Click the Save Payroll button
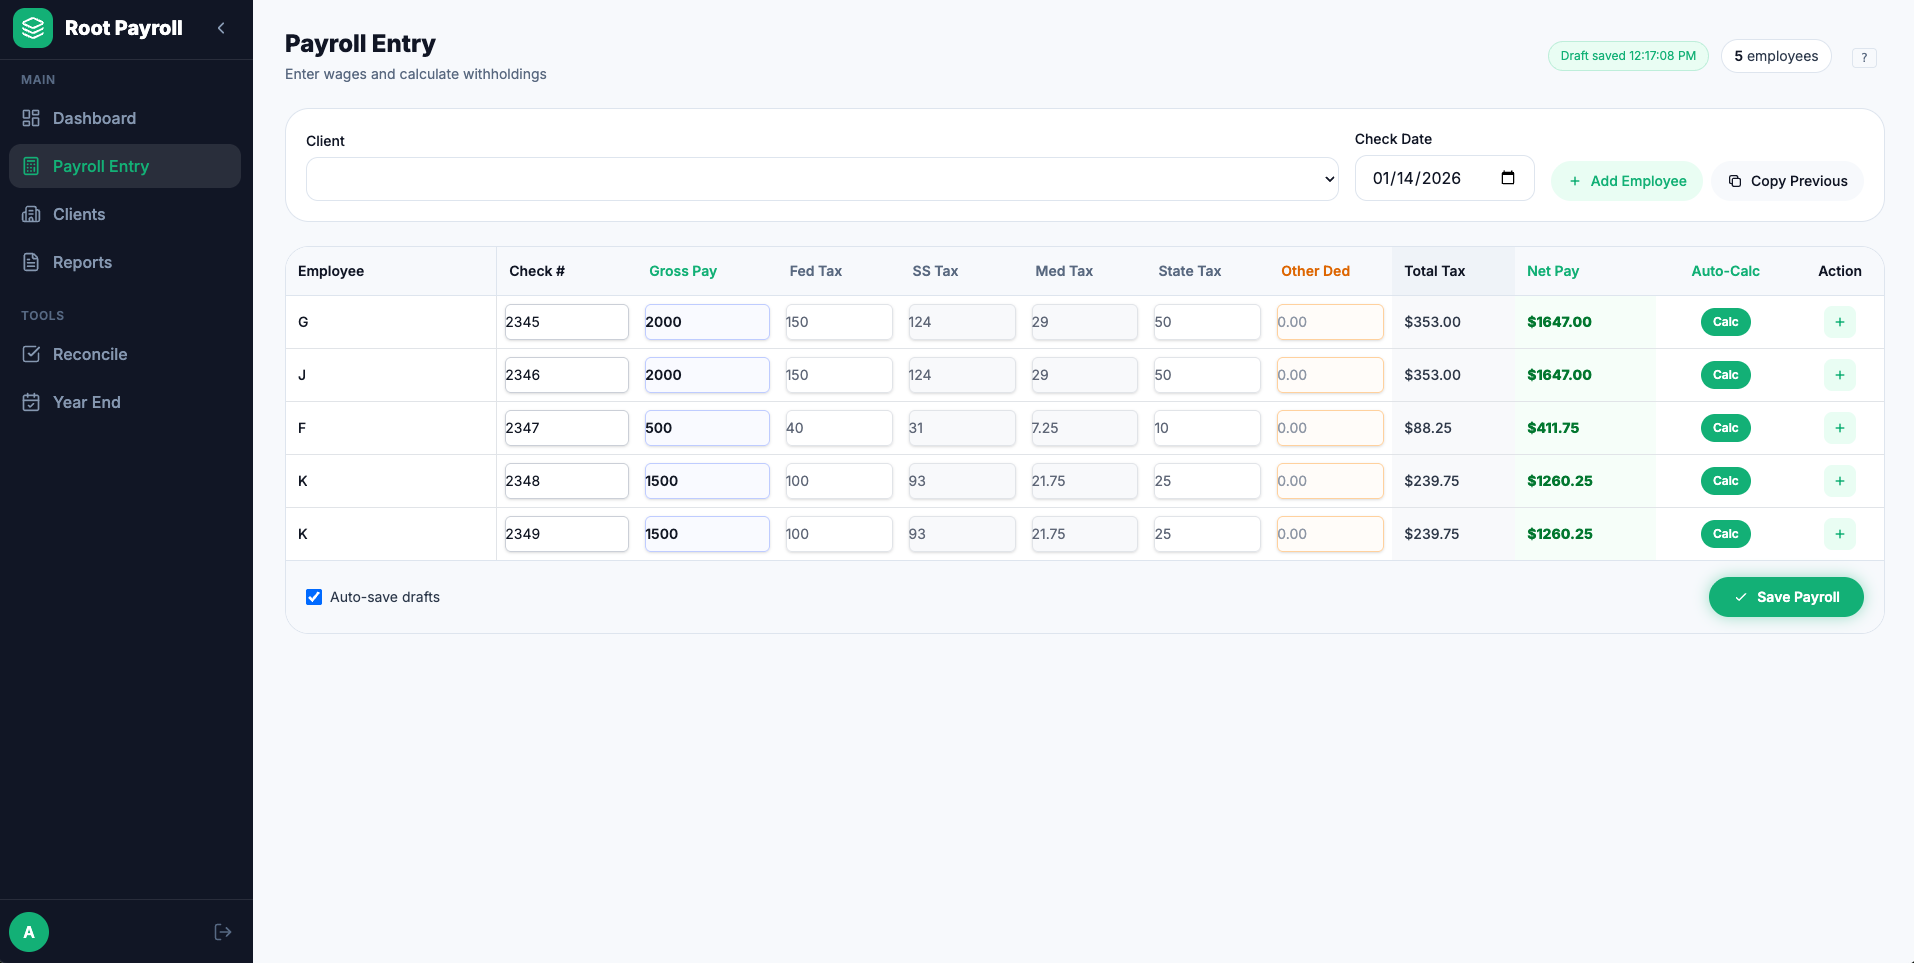Image resolution: width=1914 pixels, height=963 pixels. (1786, 597)
